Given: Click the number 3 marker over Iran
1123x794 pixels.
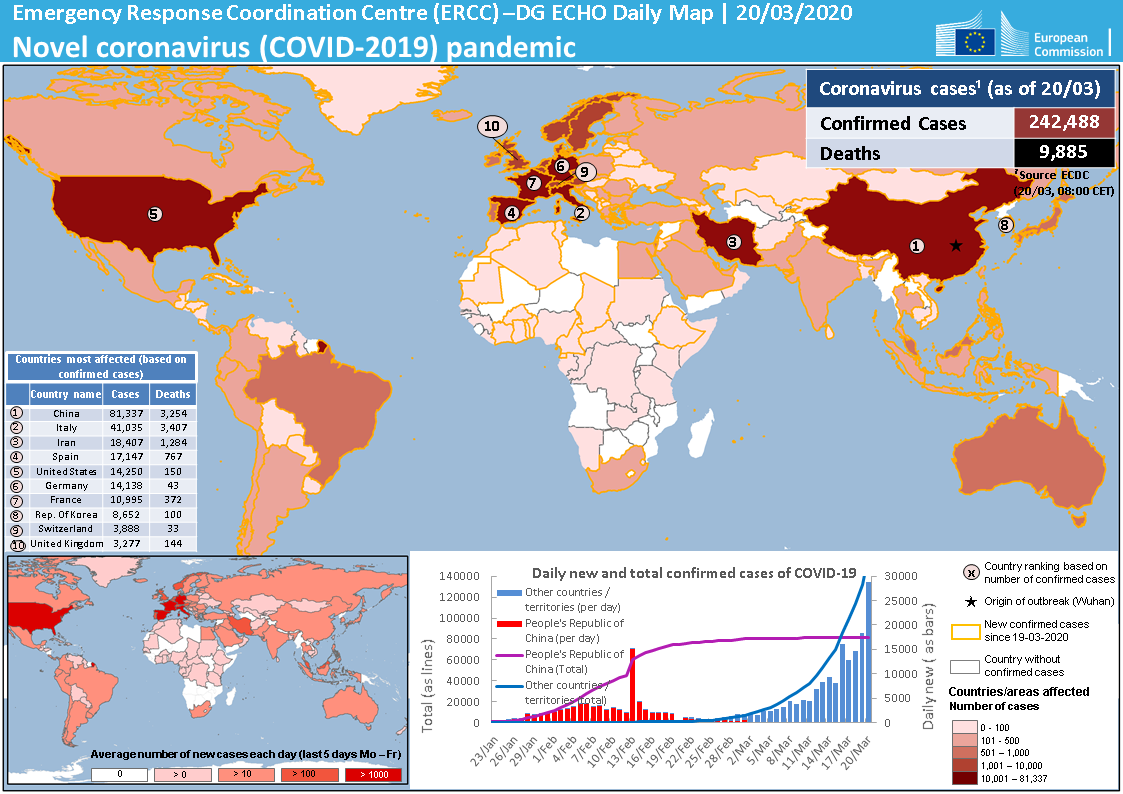Looking at the screenshot, I should tap(733, 241).
